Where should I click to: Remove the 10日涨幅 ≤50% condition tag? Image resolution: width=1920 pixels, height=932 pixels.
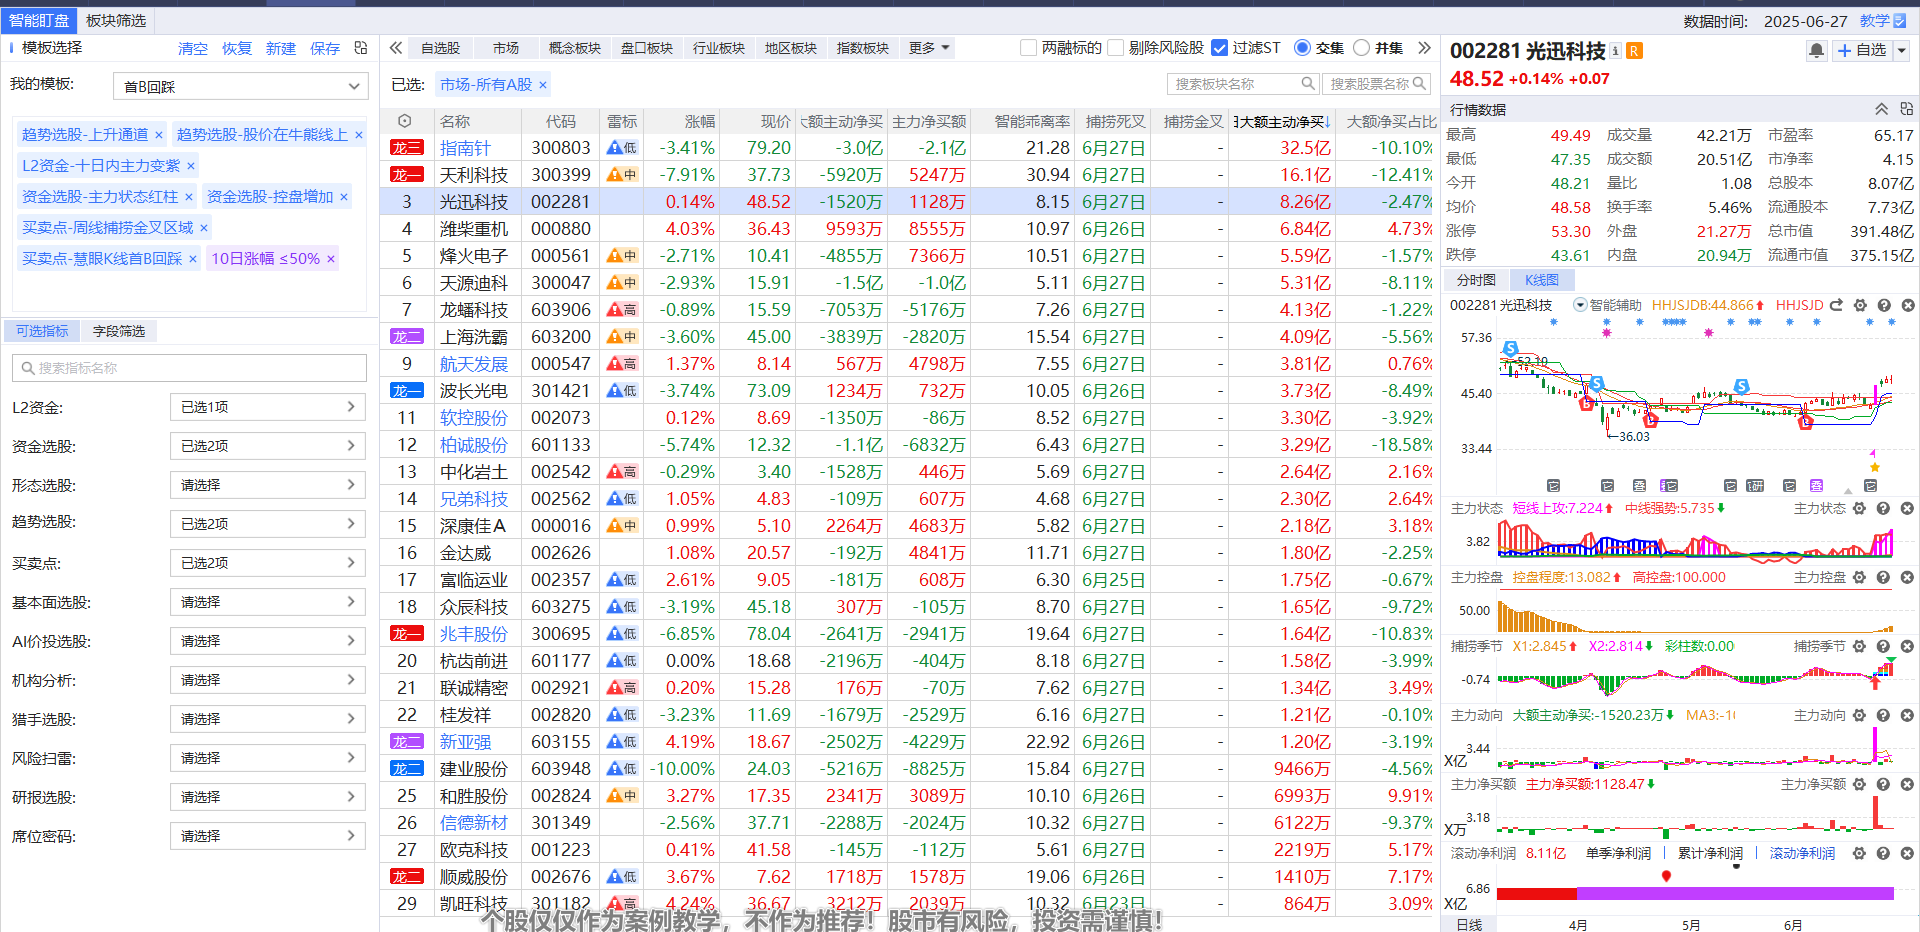(330, 259)
